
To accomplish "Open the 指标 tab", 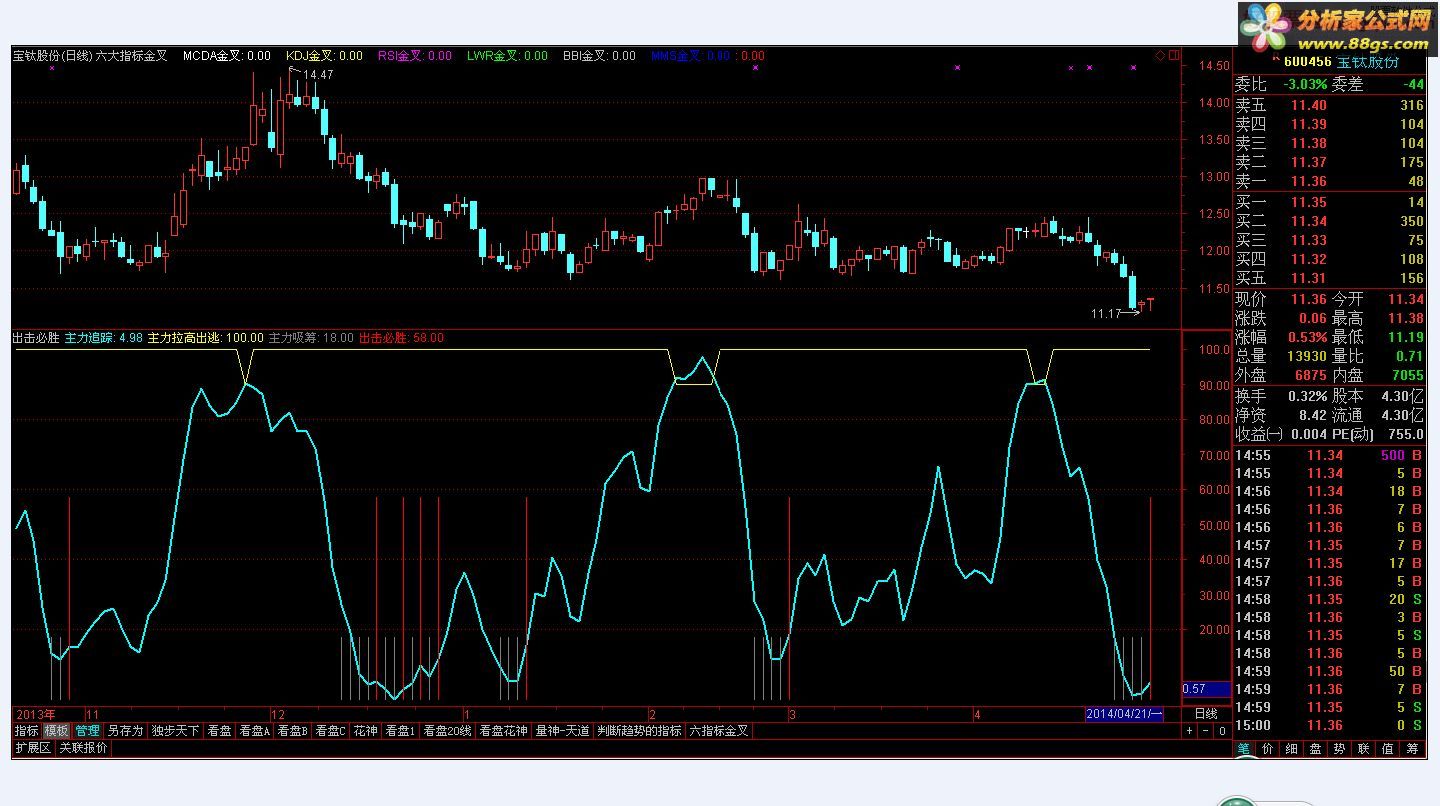I will click(26, 731).
